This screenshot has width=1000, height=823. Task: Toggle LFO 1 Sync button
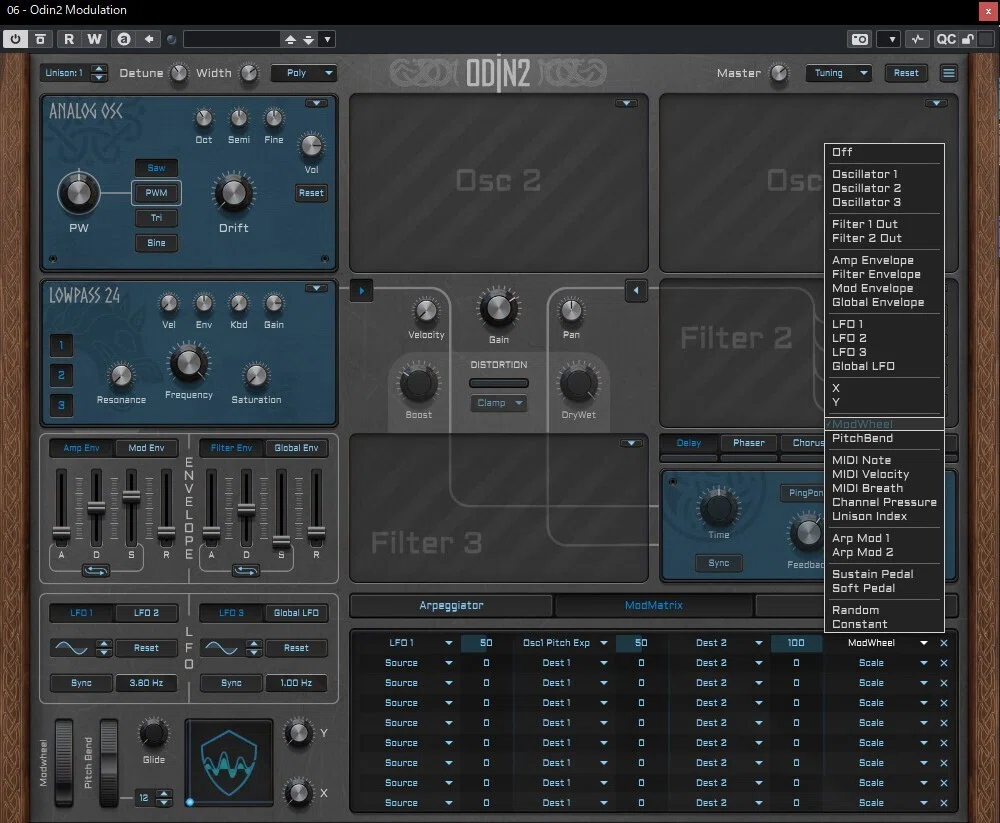[82, 683]
